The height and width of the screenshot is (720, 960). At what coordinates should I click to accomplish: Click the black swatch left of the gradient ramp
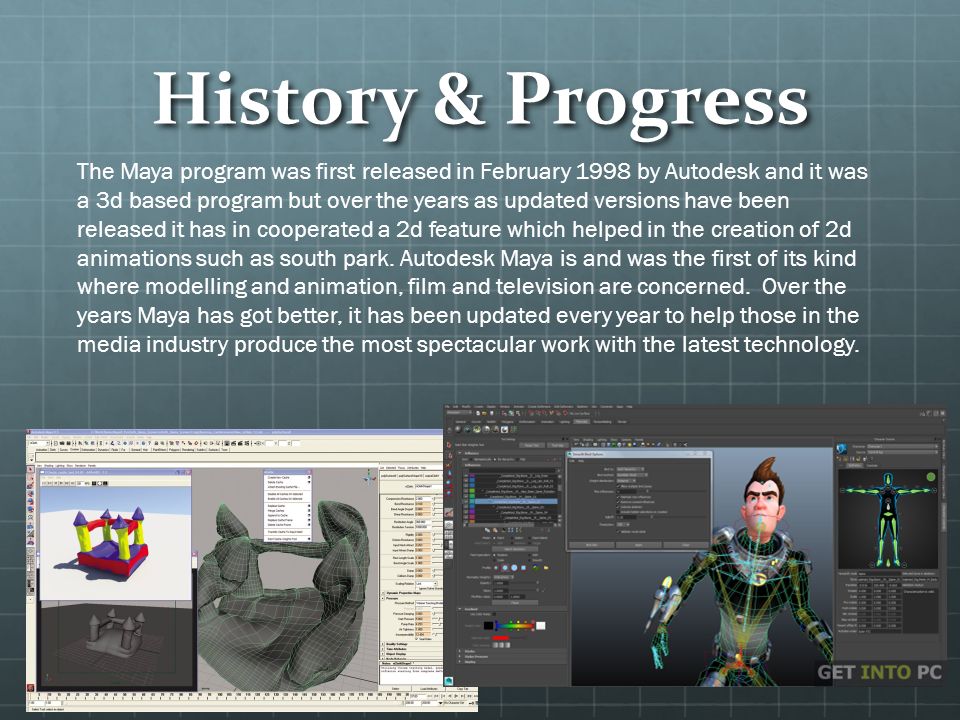pyautogui.click(x=488, y=626)
